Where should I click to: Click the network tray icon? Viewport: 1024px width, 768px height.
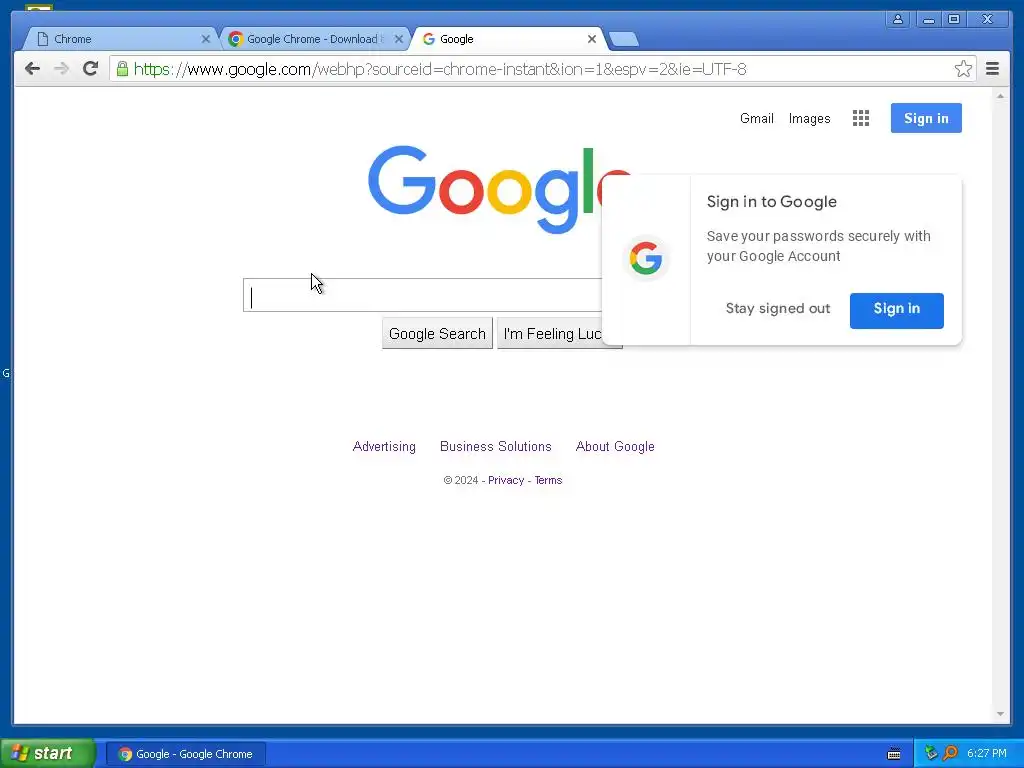coord(931,754)
